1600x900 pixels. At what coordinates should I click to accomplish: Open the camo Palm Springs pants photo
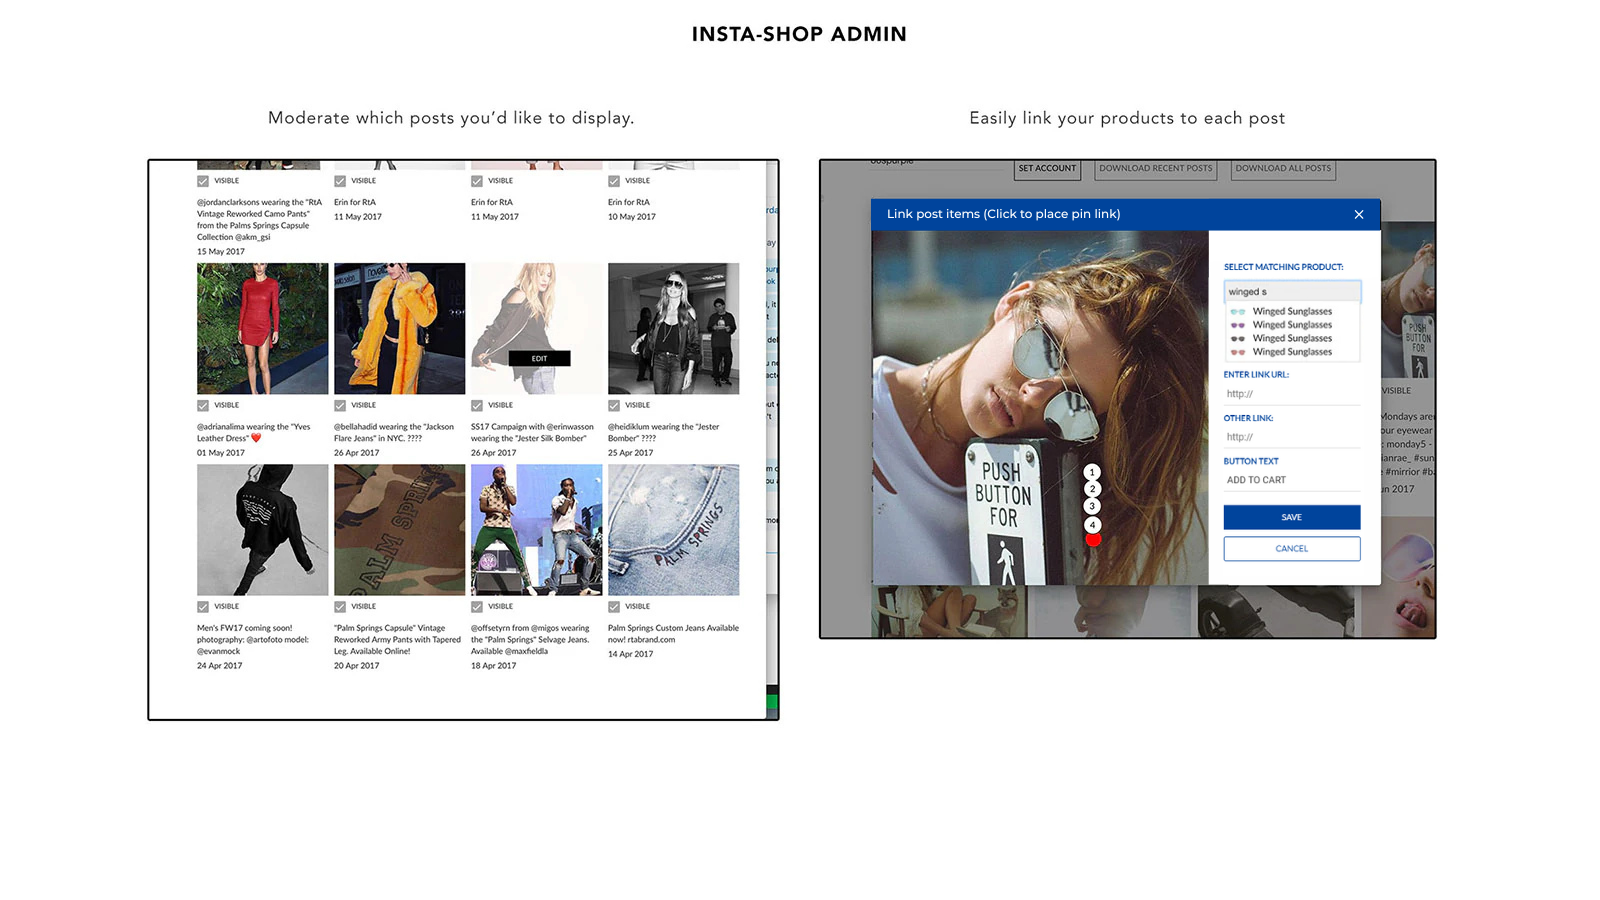(x=399, y=530)
